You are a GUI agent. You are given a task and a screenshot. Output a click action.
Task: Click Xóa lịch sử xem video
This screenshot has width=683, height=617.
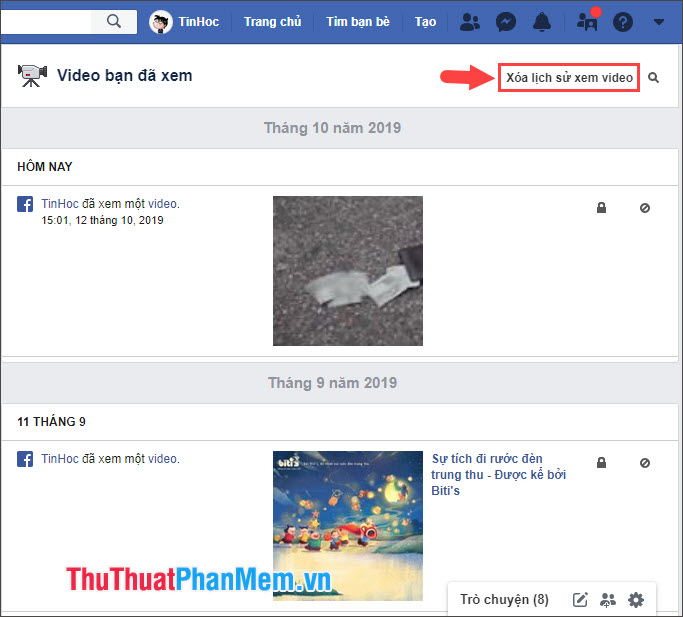[569, 78]
